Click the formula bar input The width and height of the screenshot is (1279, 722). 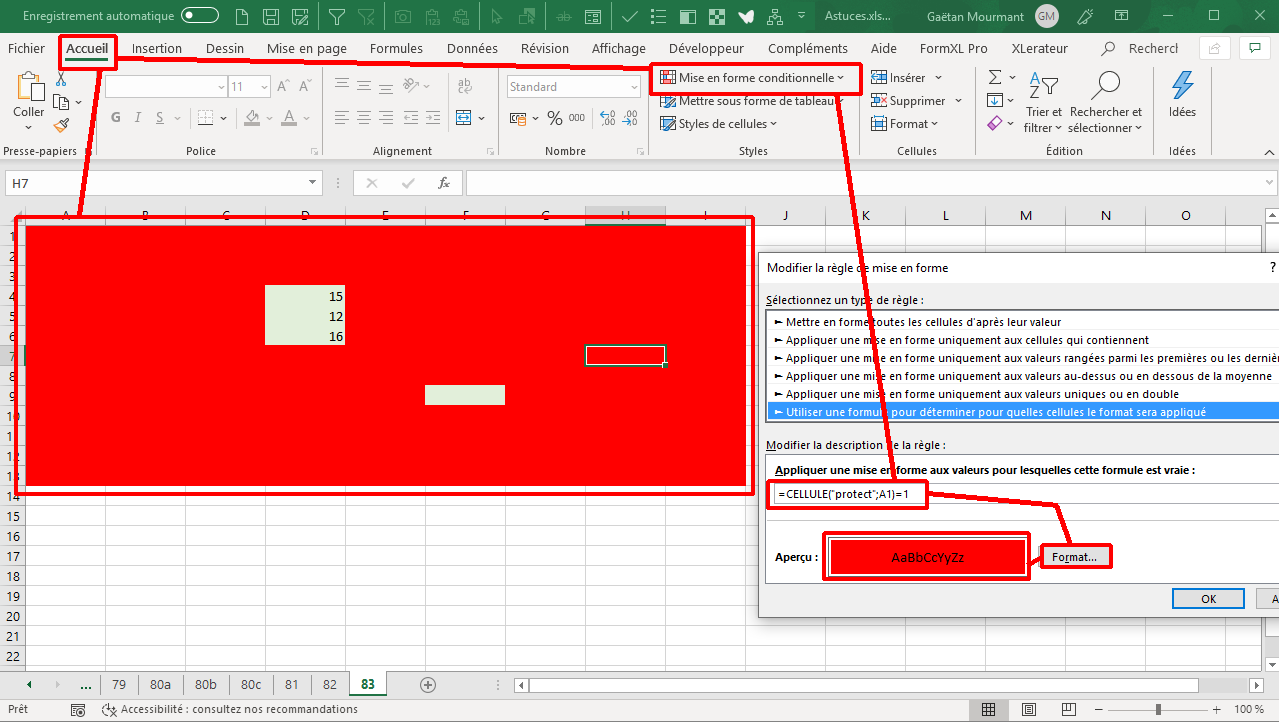pyautogui.click(x=871, y=183)
